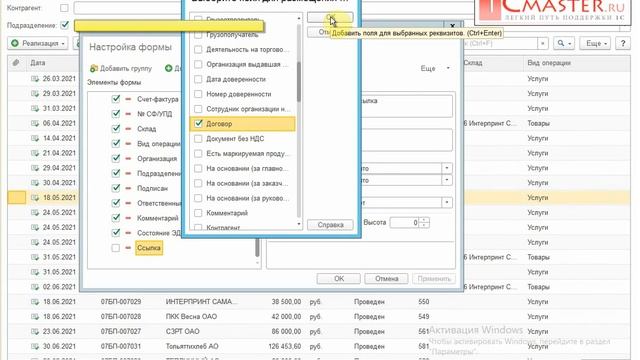Click the Добавить группу folder icon

(x=94, y=68)
